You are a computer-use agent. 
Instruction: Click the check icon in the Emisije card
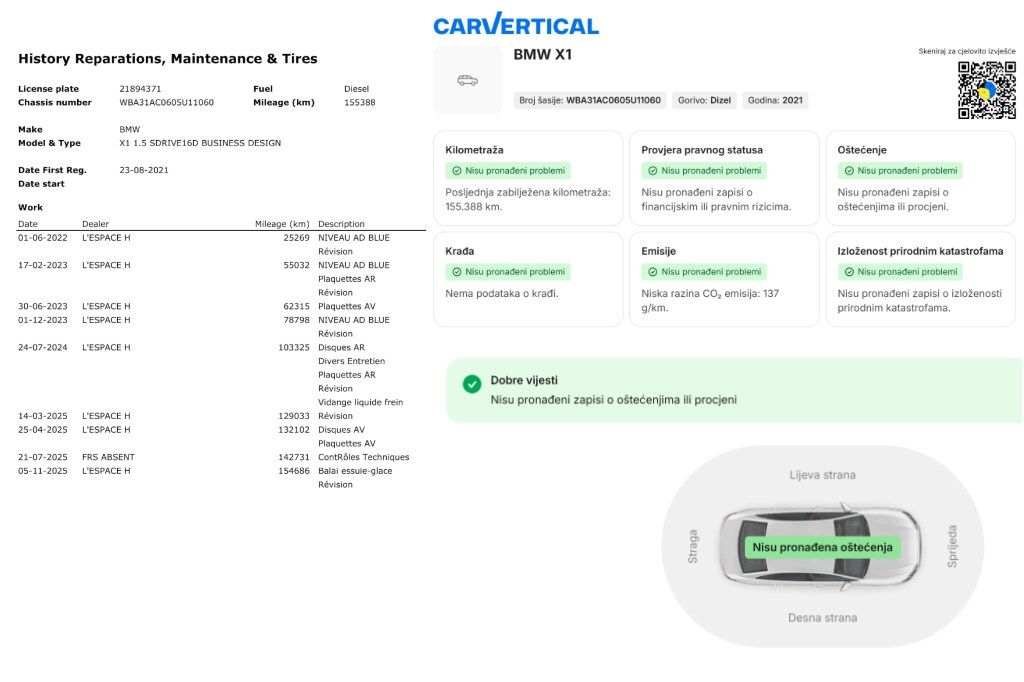653,272
